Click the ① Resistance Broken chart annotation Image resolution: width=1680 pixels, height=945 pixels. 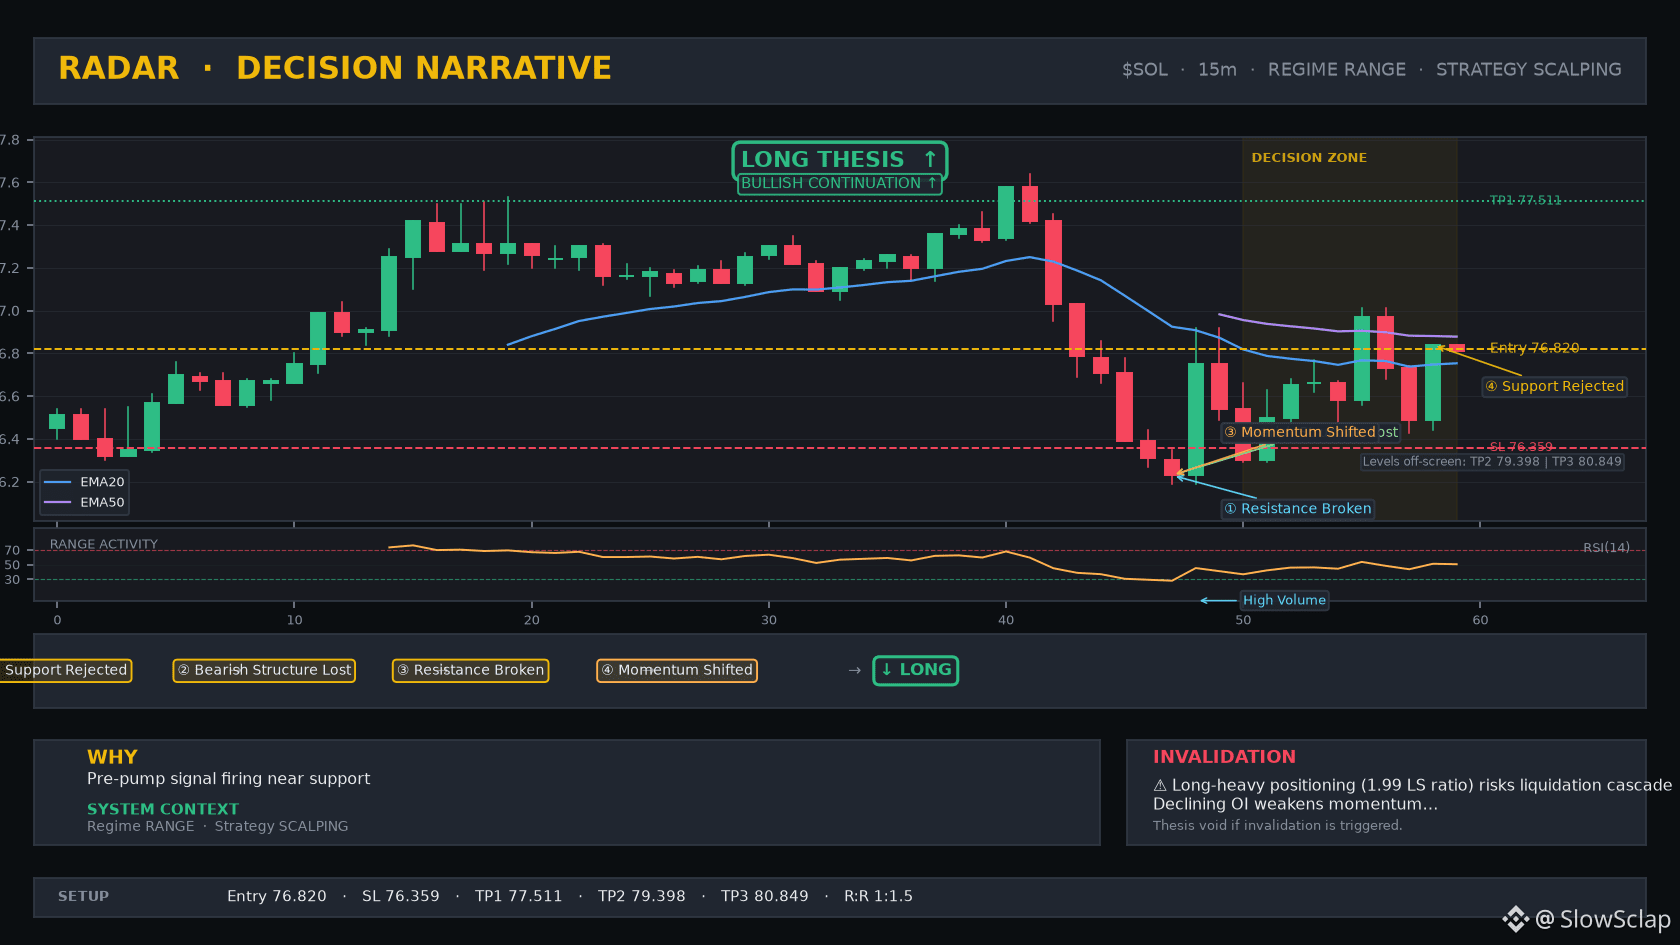tap(1298, 509)
